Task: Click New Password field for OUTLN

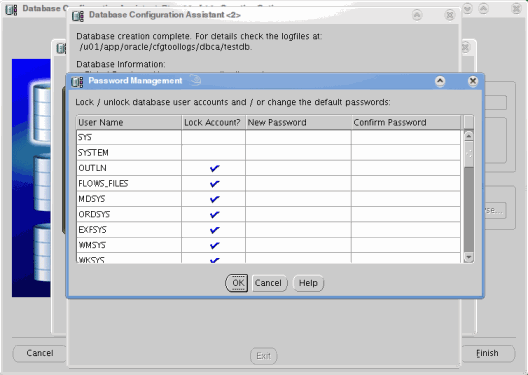Action: [x=298, y=168]
